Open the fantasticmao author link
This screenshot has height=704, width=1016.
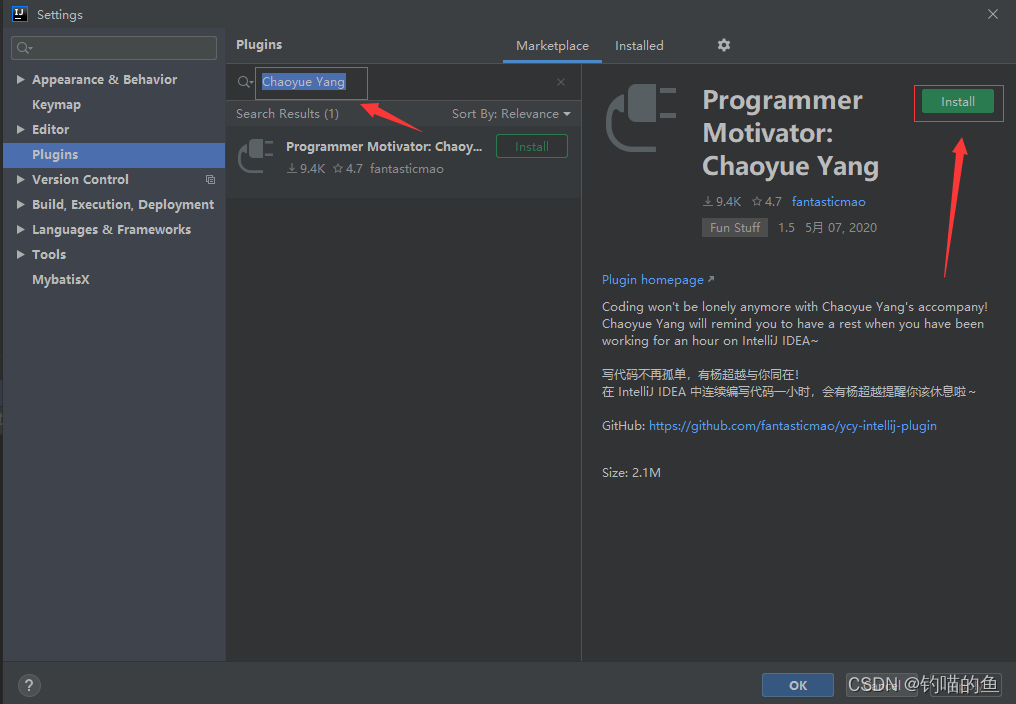tap(828, 202)
